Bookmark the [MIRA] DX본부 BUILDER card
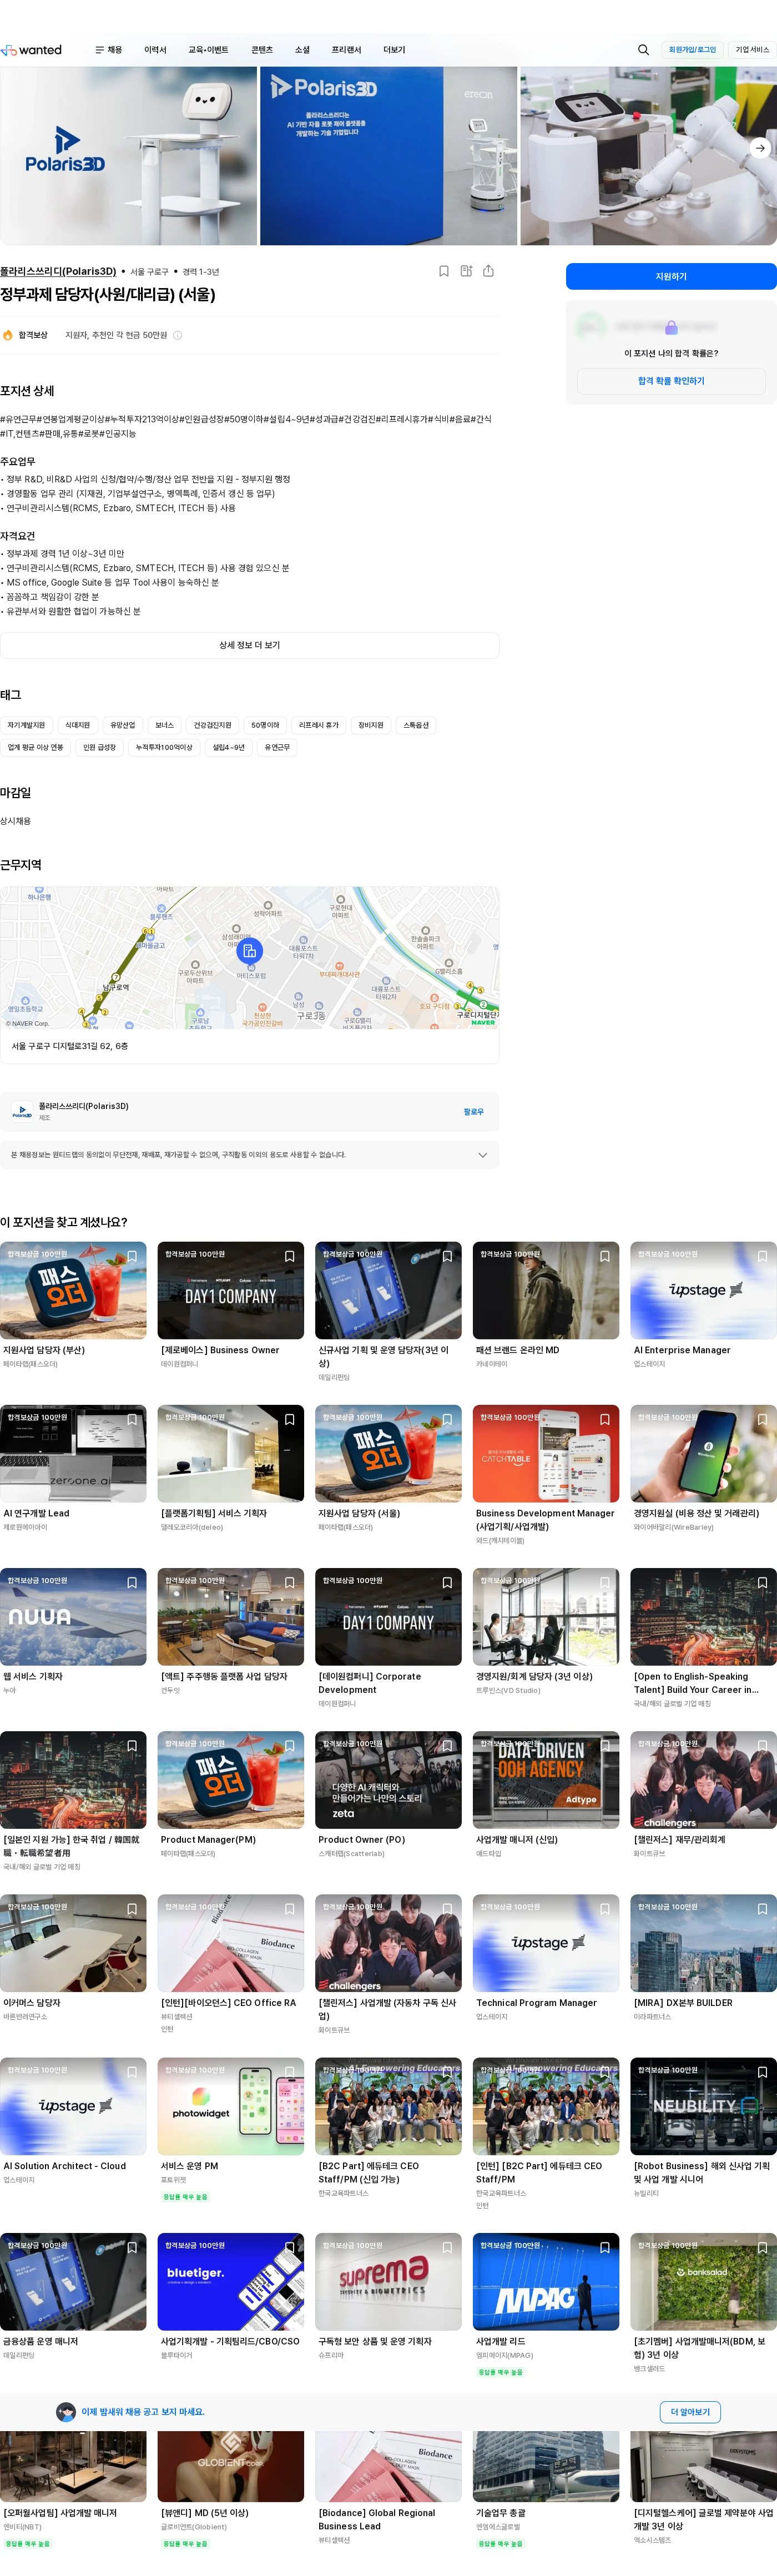This screenshot has width=777, height=2576. pyautogui.click(x=762, y=1908)
